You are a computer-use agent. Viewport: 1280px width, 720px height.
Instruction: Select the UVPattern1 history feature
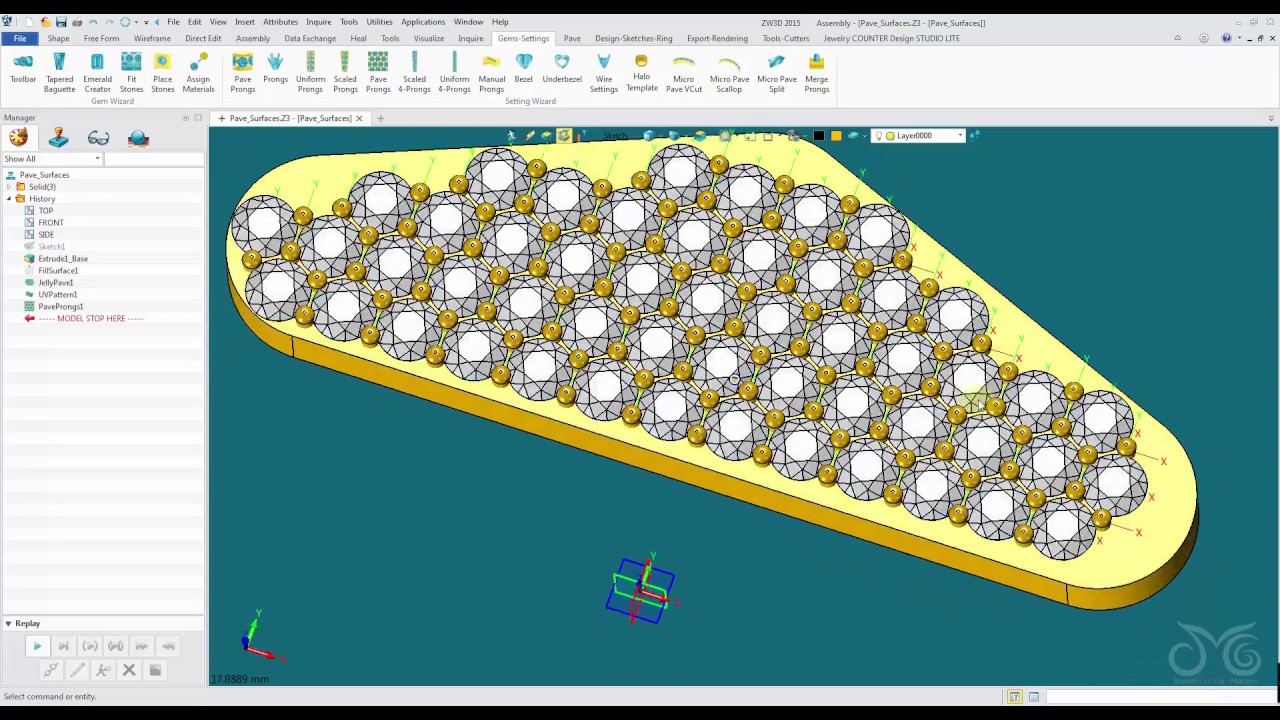(x=57, y=295)
